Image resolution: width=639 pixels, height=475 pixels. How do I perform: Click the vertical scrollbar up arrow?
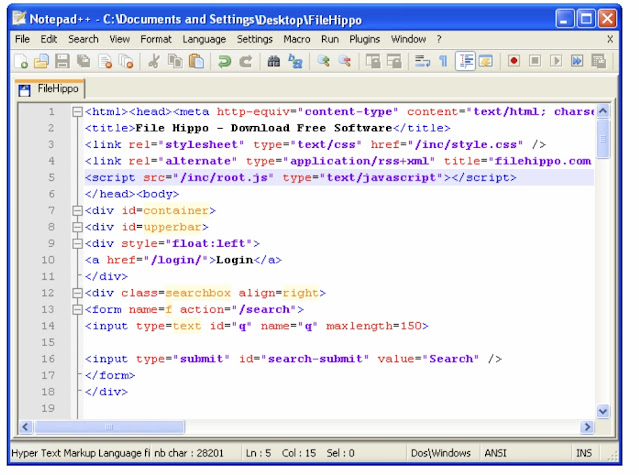pos(603,110)
